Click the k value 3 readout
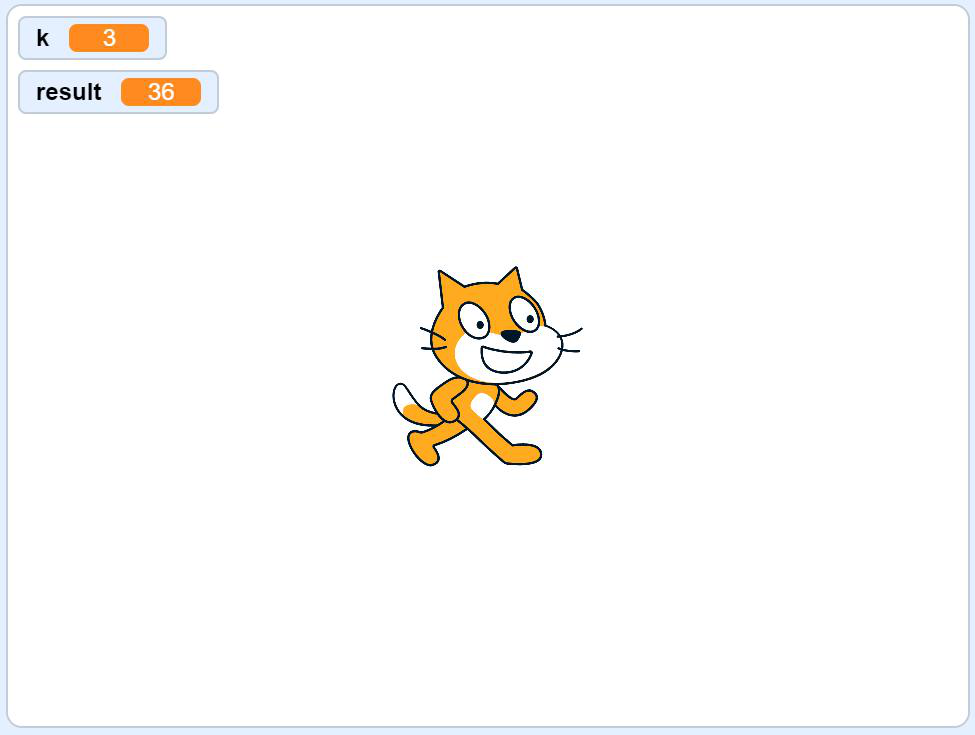The height and width of the screenshot is (735, 975). pyautogui.click(x=109, y=38)
